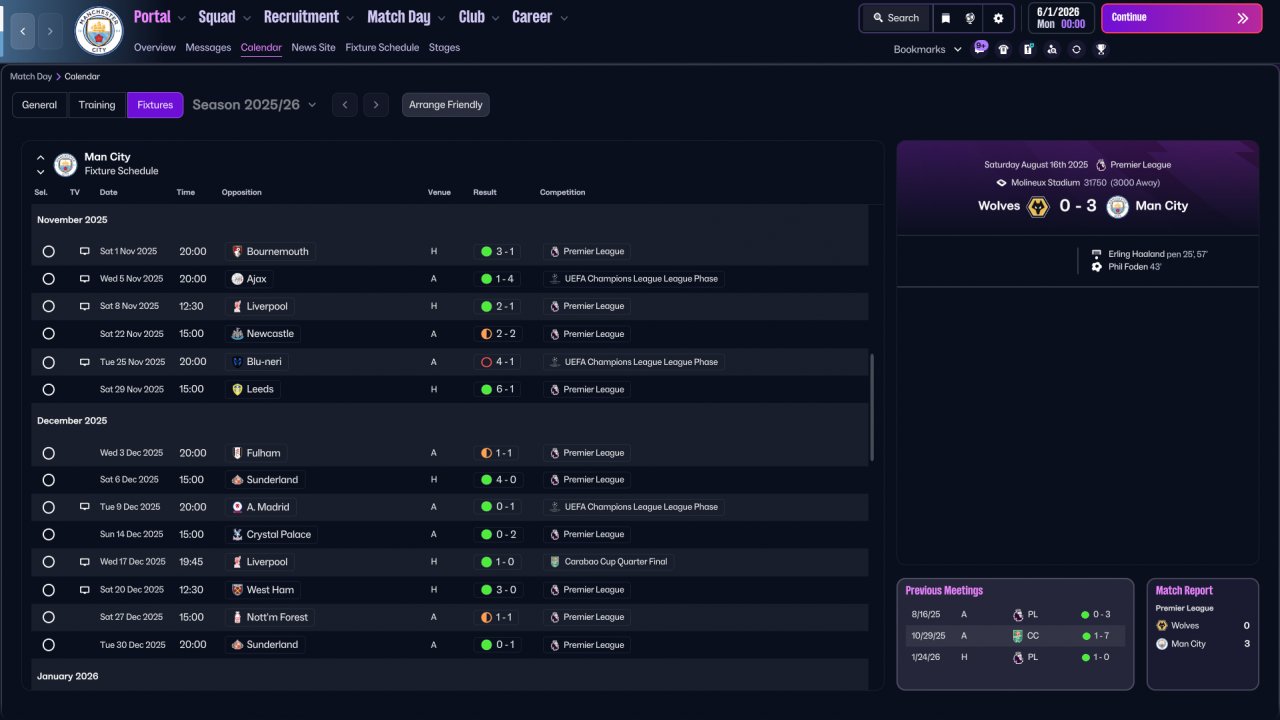The image size is (1280, 720).
Task: Click the trophy icon in bookmarks bar
Action: (x=1101, y=49)
